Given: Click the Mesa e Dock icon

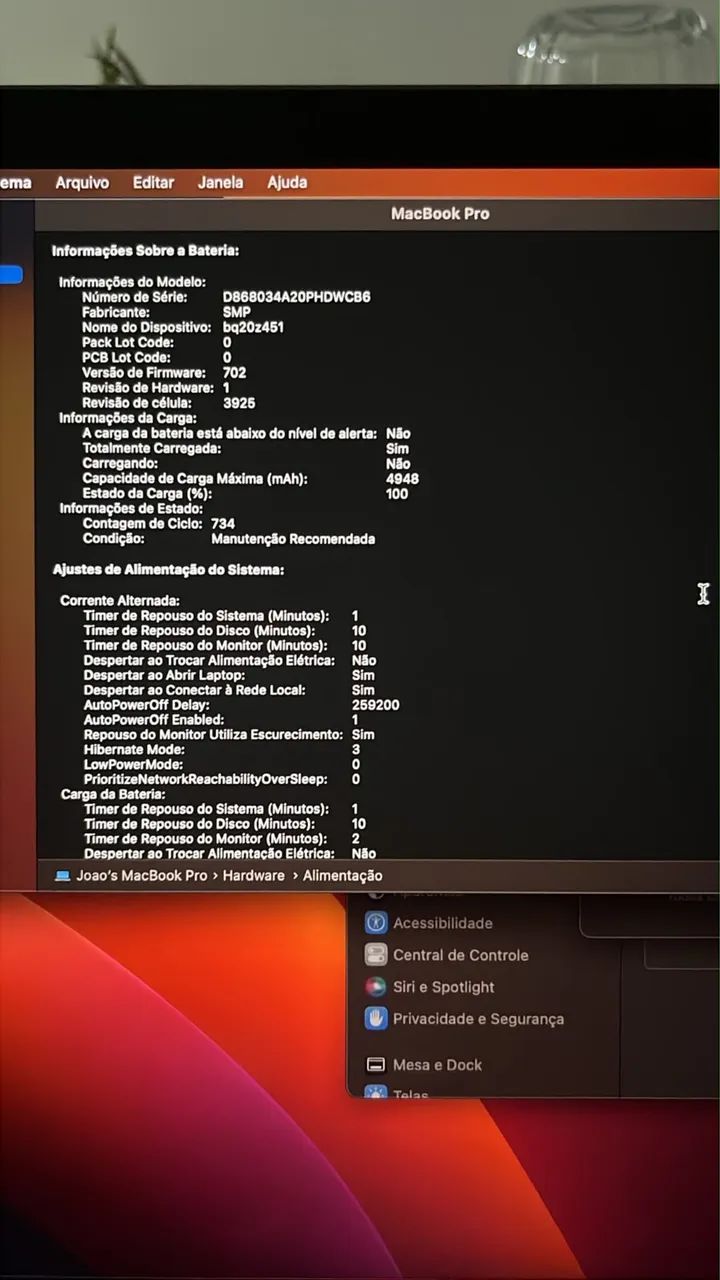Looking at the screenshot, I should (x=376, y=1065).
